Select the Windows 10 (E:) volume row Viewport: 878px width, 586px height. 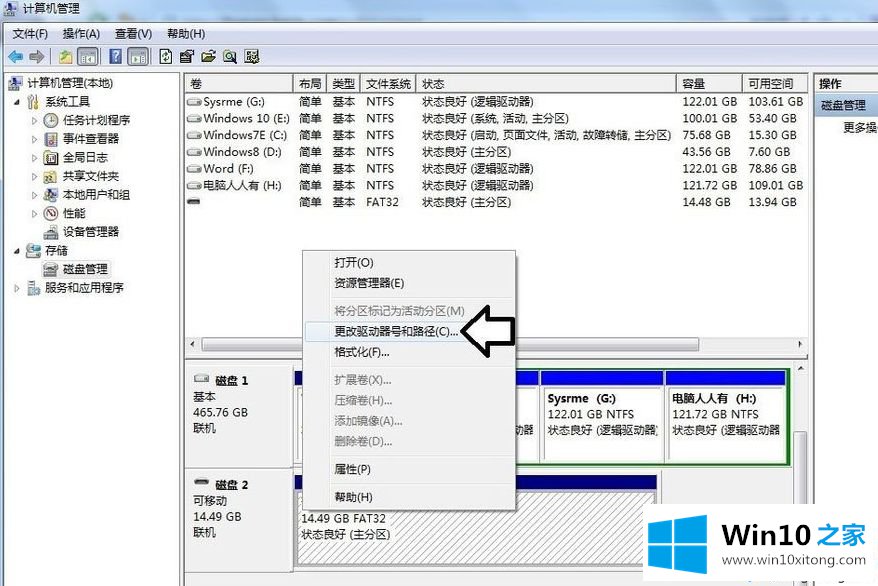point(496,119)
